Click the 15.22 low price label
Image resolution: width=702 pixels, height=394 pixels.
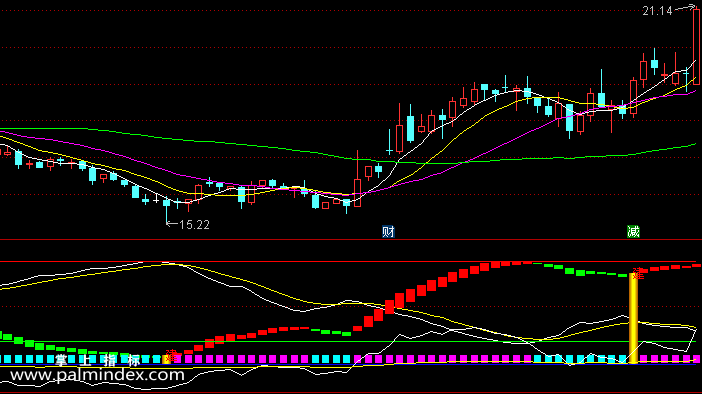point(194,225)
